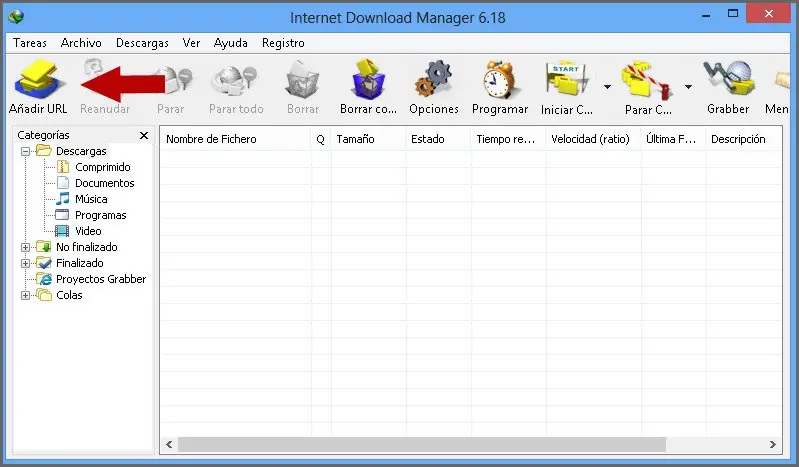799x467 pixels.
Task: Close the Categorías panel
Action: pos(144,135)
